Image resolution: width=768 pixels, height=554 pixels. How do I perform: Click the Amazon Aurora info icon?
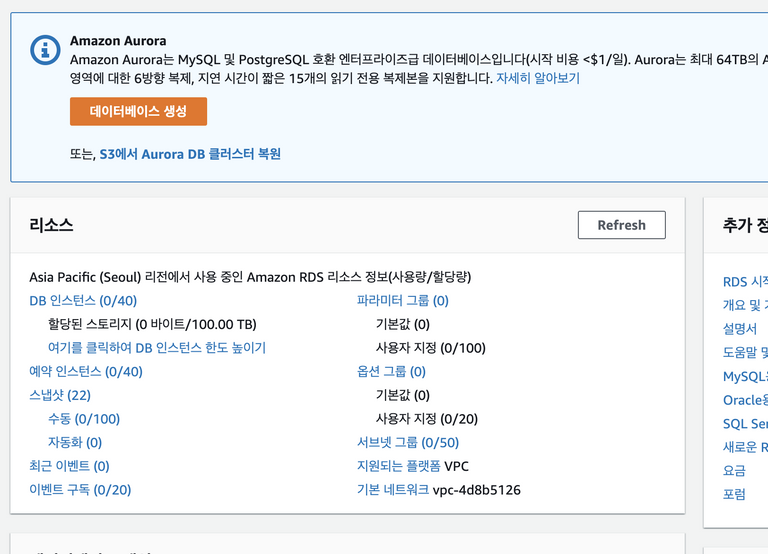[45, 49]
